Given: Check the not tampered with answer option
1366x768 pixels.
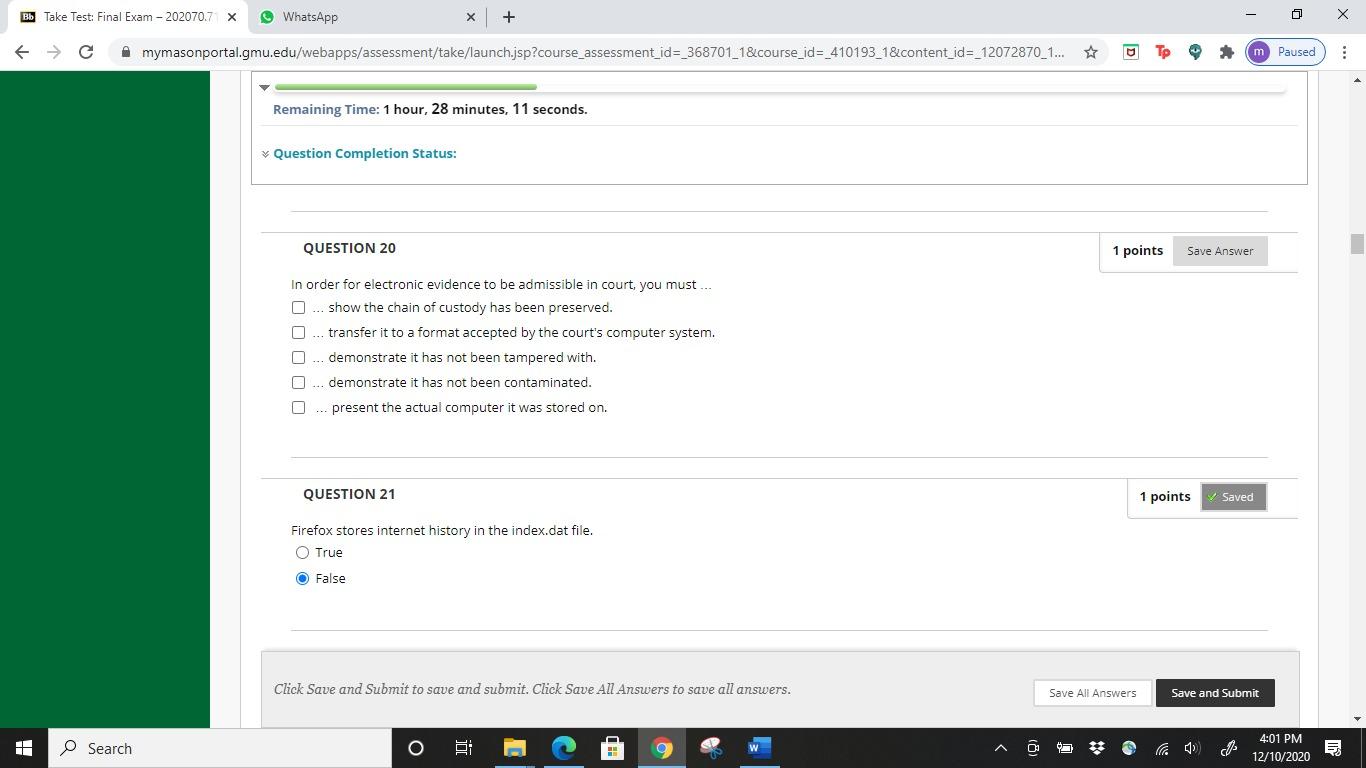Looking at the screenshot, I should tap(298, 357).
